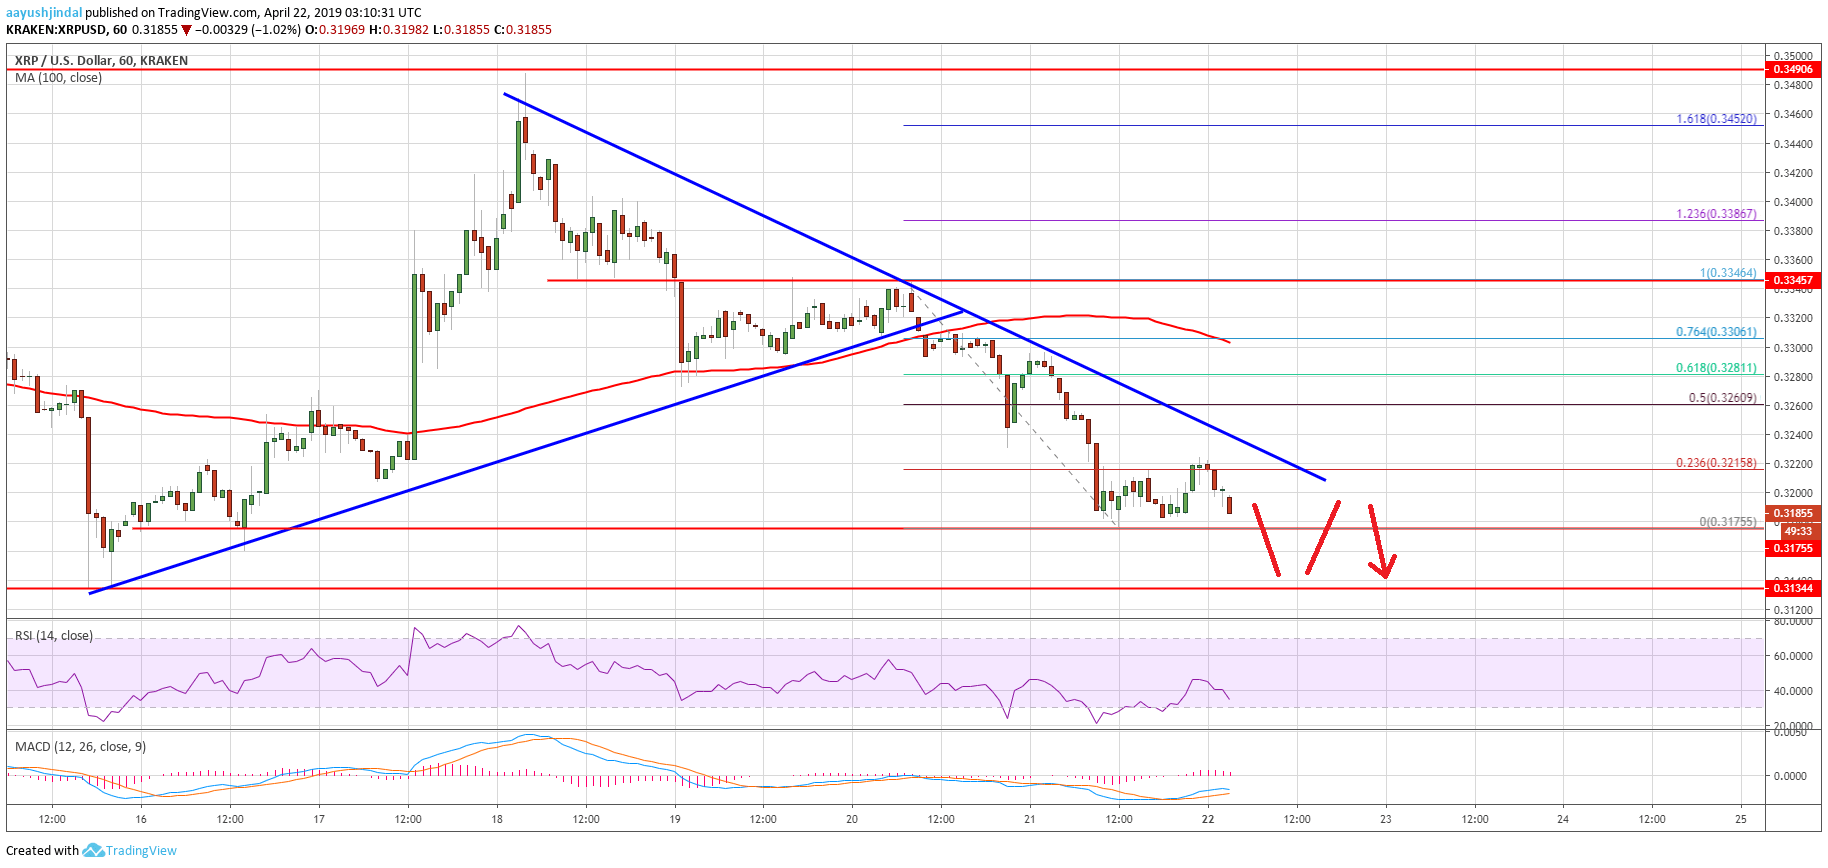Screen dimensions: 1828x868
Task: Click the red 0.31855 current price label
Action: click(1793, 513)
